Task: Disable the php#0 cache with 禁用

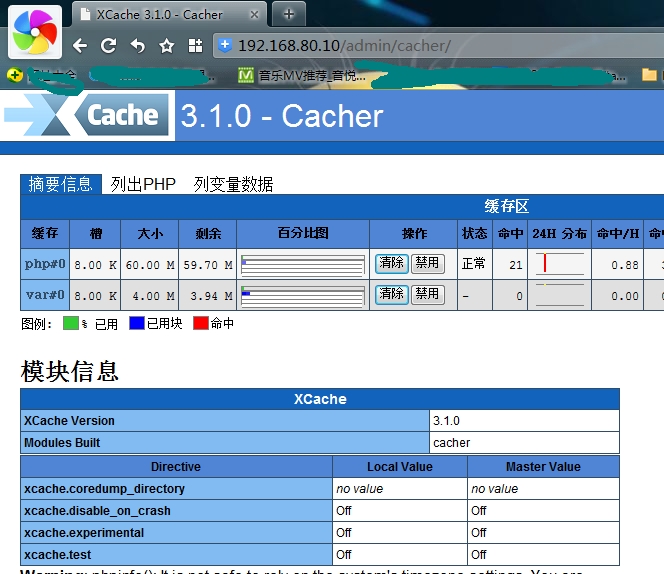Action: [x=427, y=263]
